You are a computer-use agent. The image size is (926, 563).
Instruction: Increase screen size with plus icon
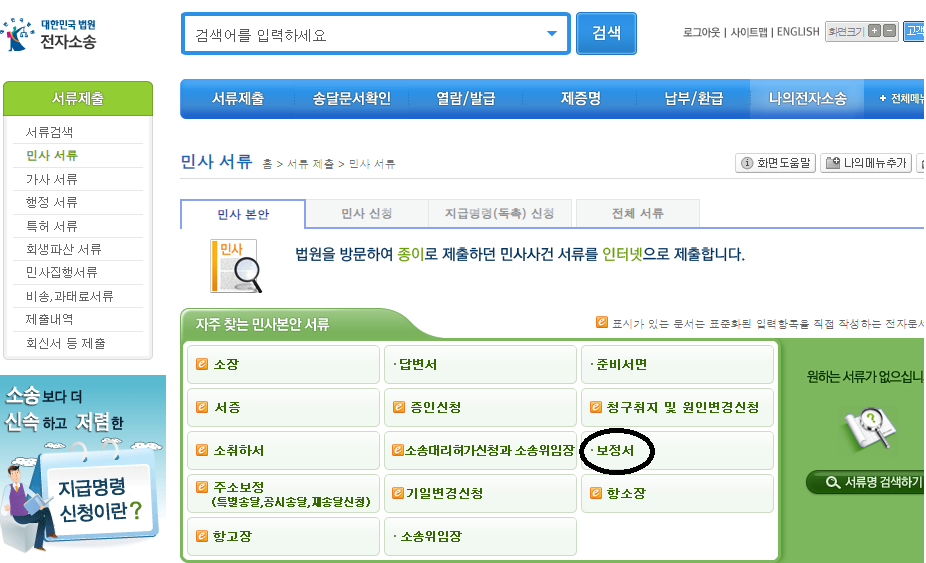(875, 31)
